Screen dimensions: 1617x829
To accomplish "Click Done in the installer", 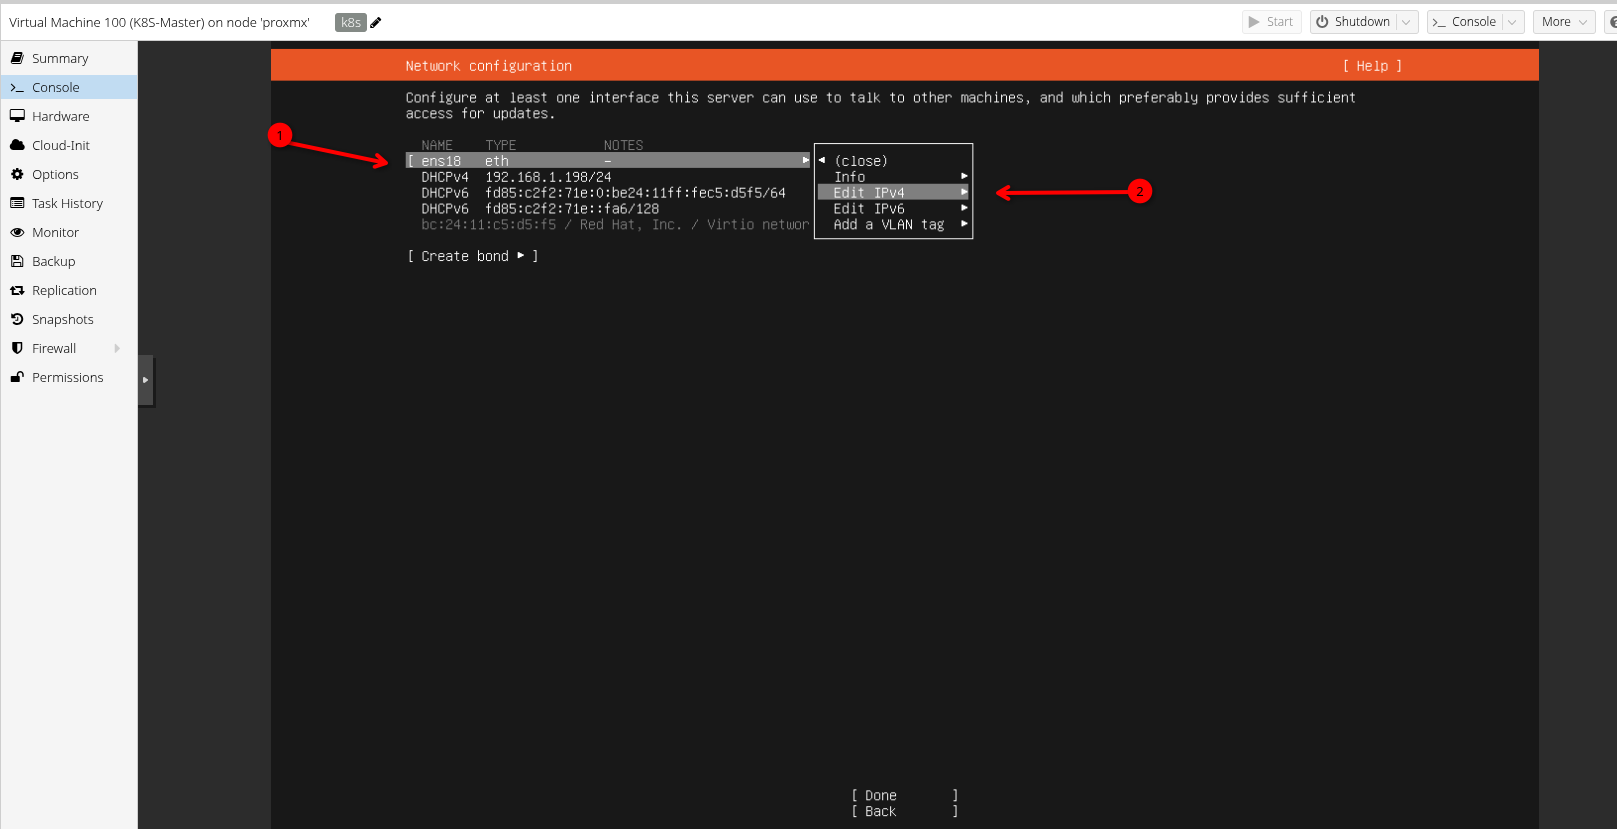I will (x=905, y=796).
